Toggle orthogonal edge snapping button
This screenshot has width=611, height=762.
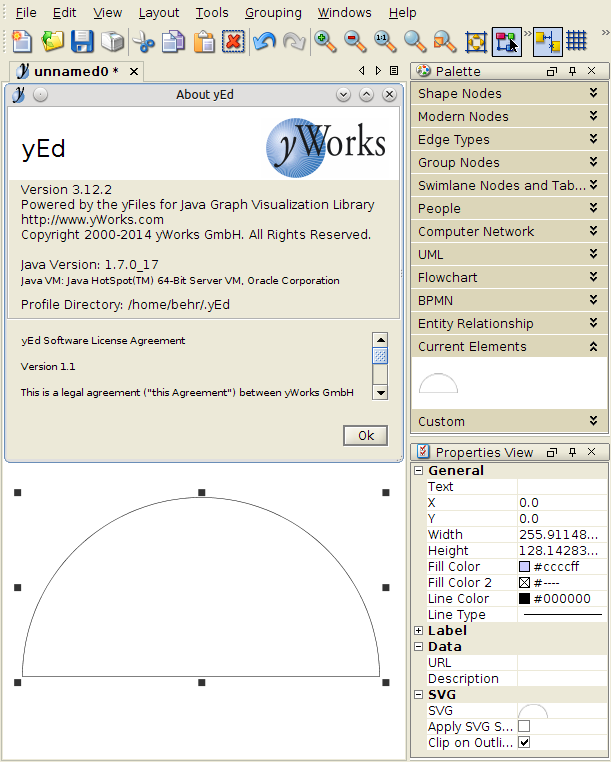548,41
